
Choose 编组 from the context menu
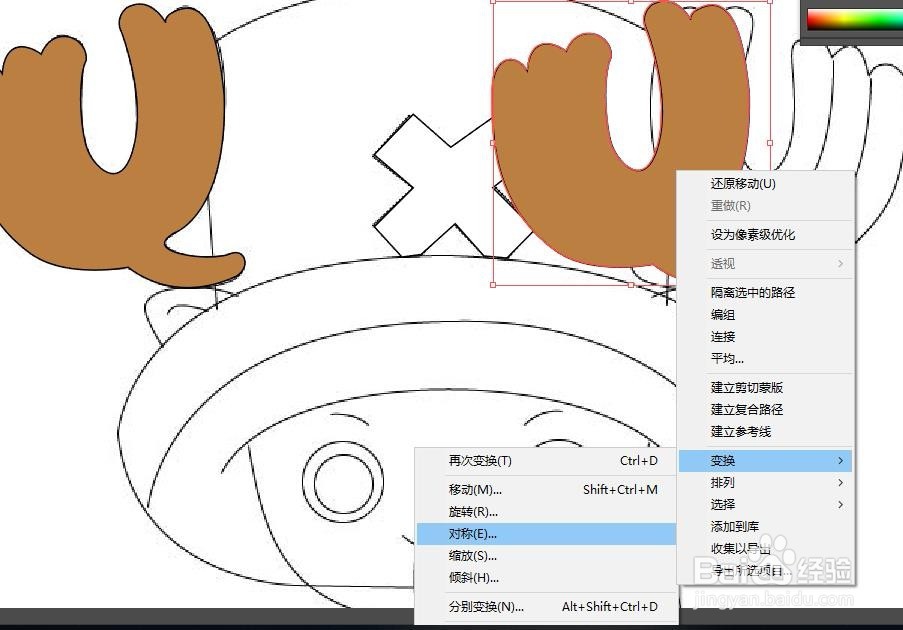coord(765,314)
